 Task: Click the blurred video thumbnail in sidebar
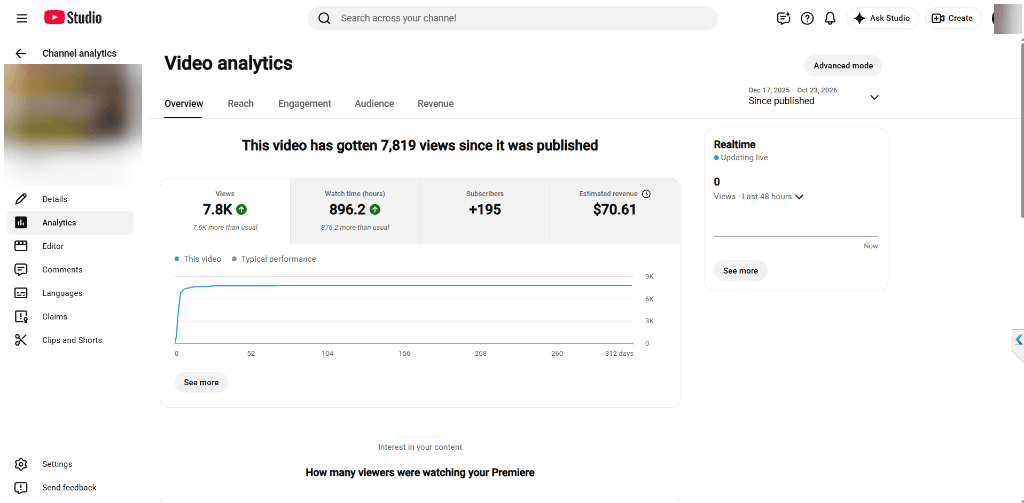[73, 124]
